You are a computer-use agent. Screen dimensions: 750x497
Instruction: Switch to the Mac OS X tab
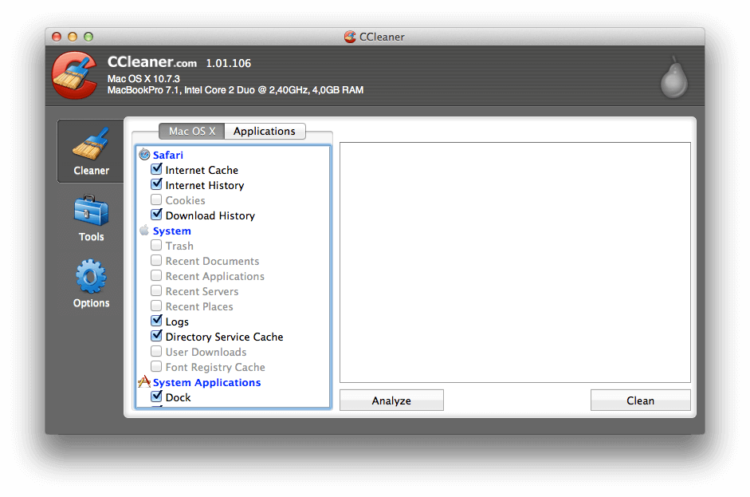(x=192, y=131)
